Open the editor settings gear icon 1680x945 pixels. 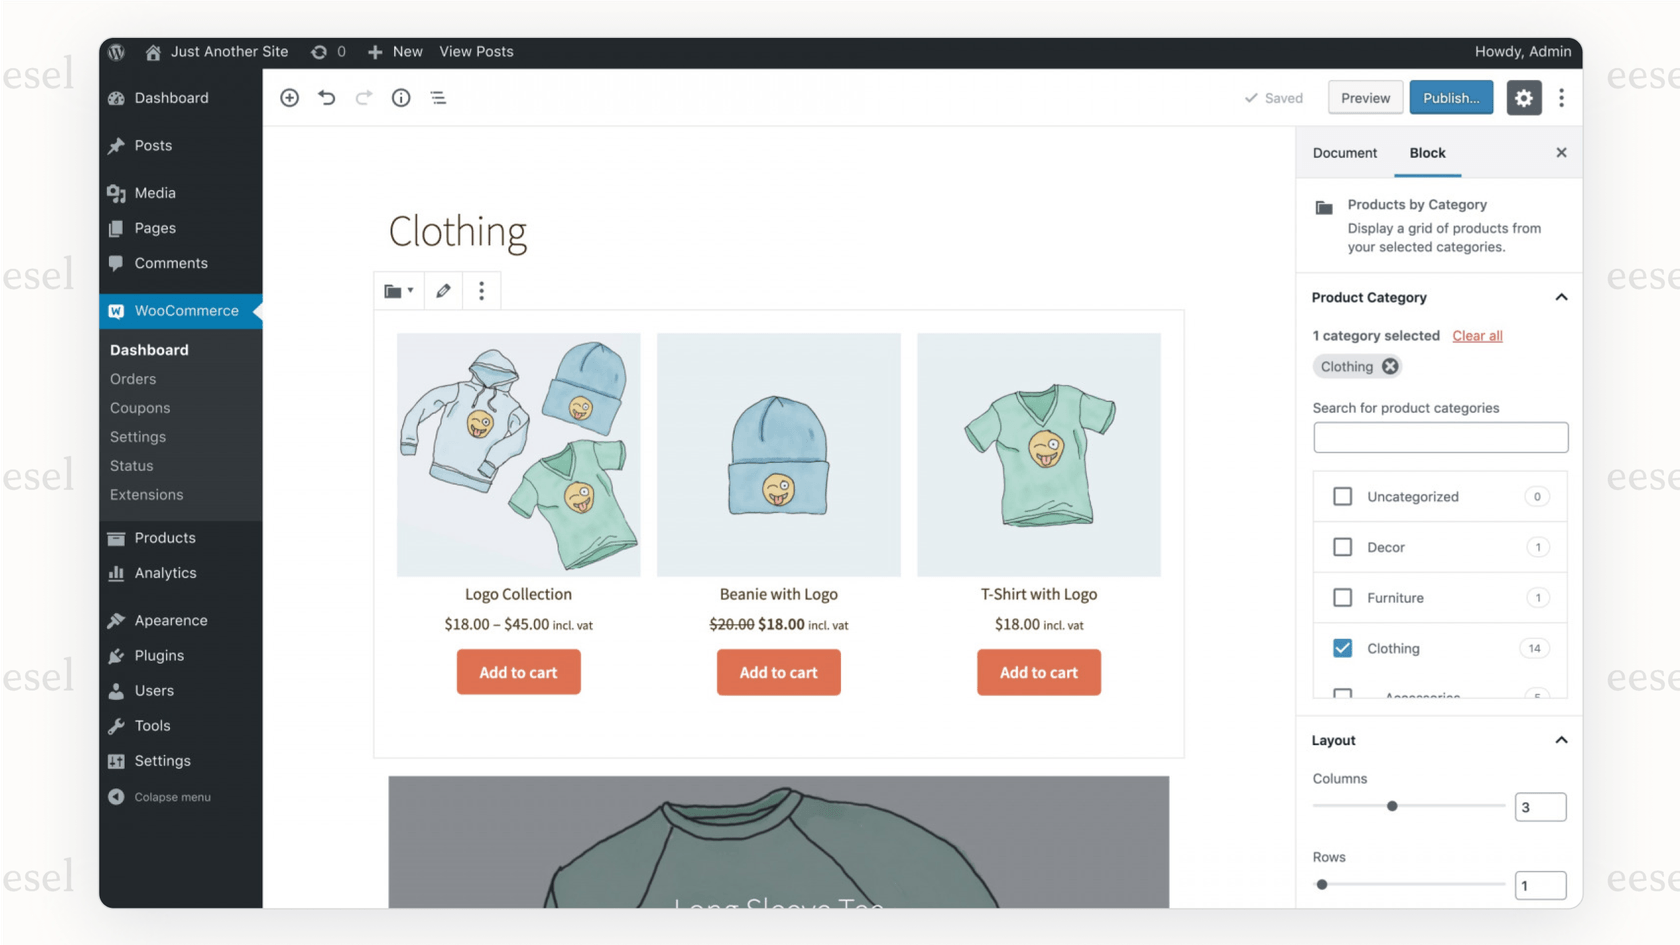tap(1523, 97)
